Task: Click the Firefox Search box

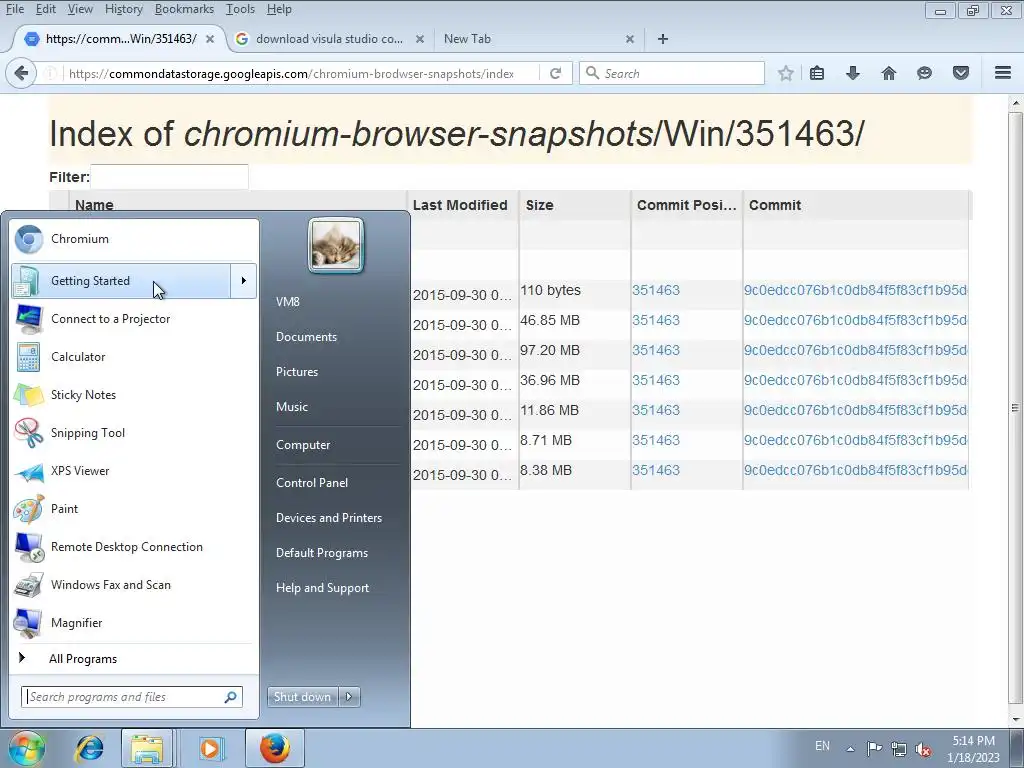Action: 672,73
